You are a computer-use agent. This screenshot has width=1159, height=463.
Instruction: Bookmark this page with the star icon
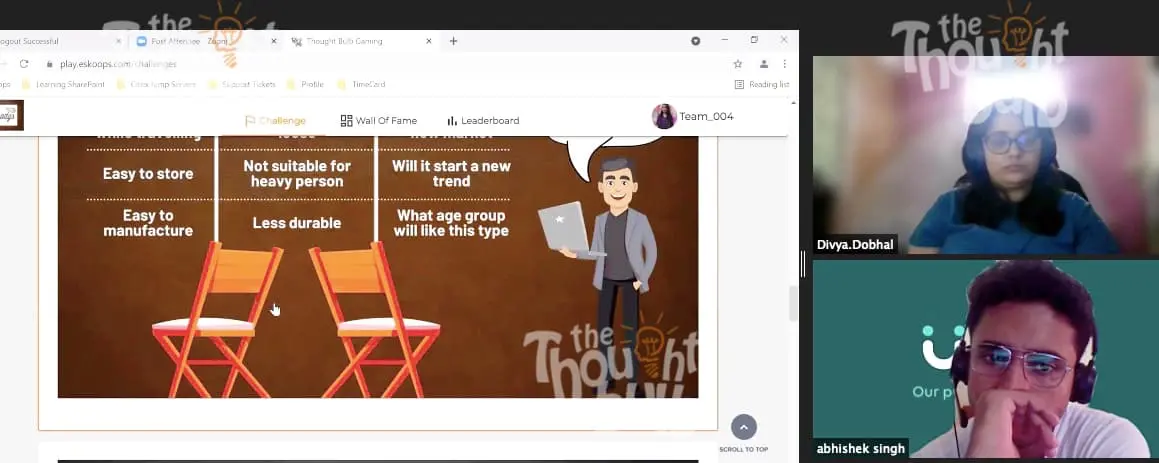click(738, 64)
